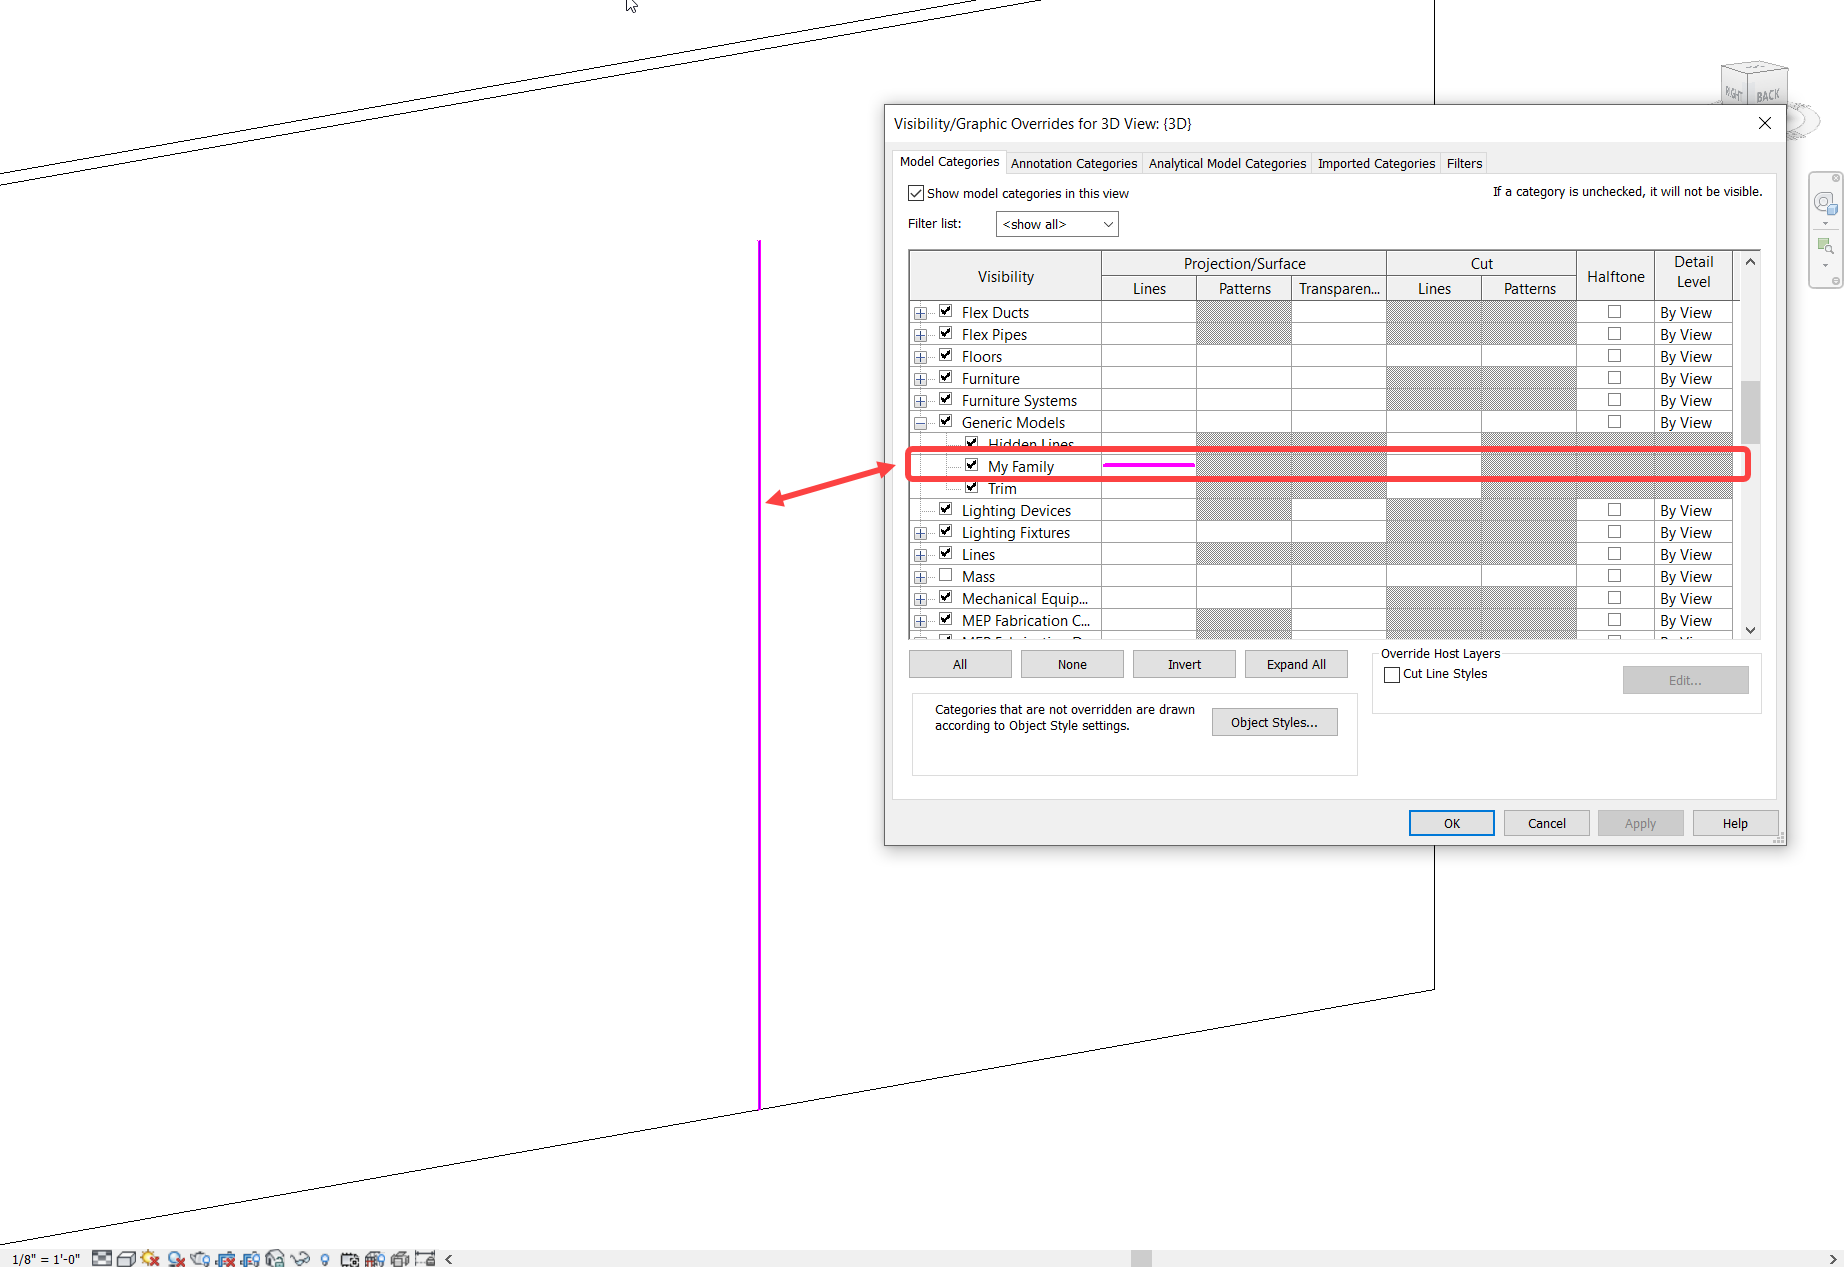This screenshot has width=1844, height=1267.
Task: Enable the Cut Line Styles checkbox
Action: point(1391,674)
